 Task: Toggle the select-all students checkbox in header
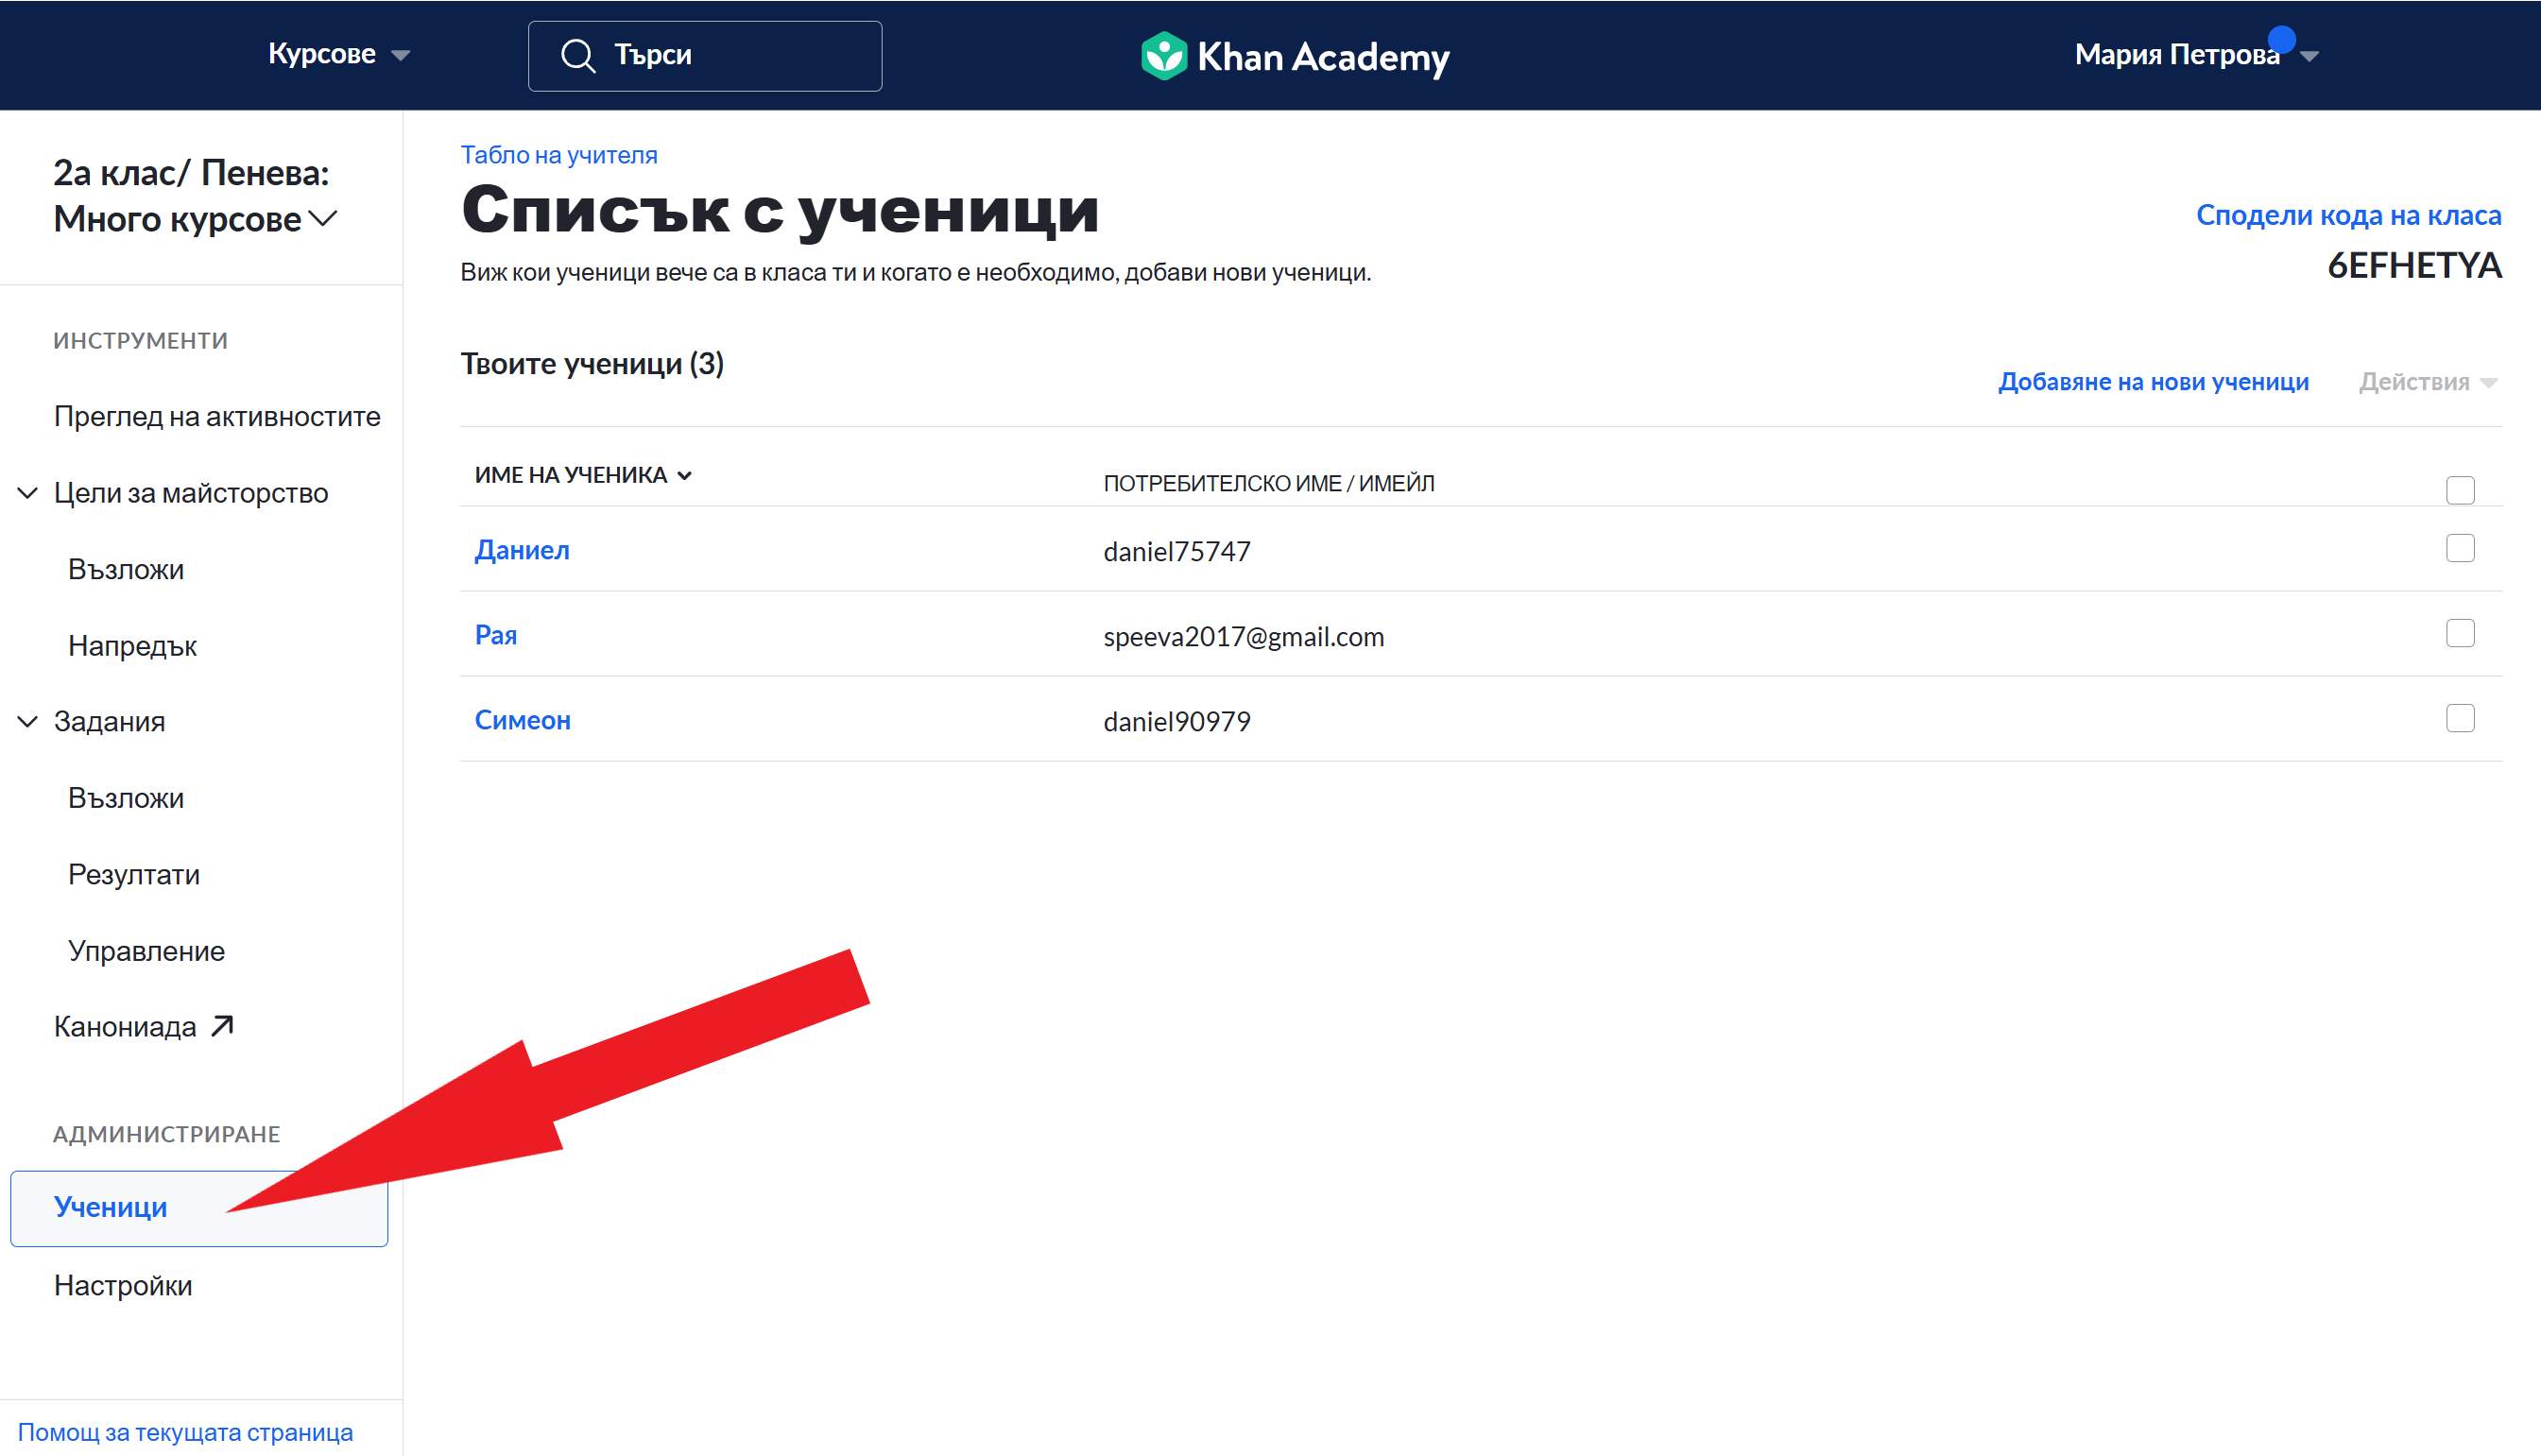pos(2459,490)
